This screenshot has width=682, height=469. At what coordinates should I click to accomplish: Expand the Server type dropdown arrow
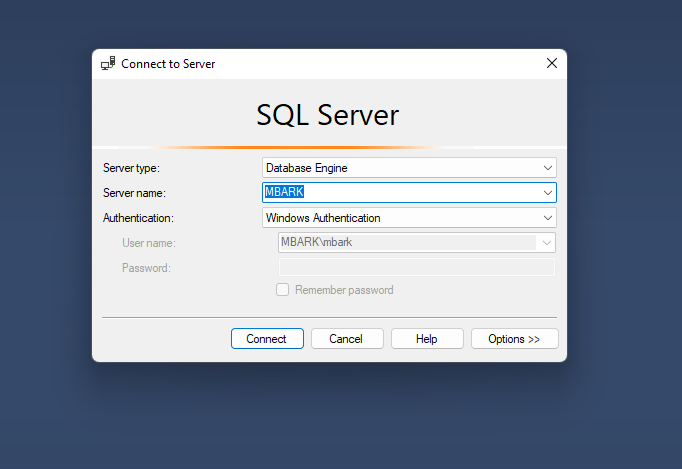coord(547,168)
